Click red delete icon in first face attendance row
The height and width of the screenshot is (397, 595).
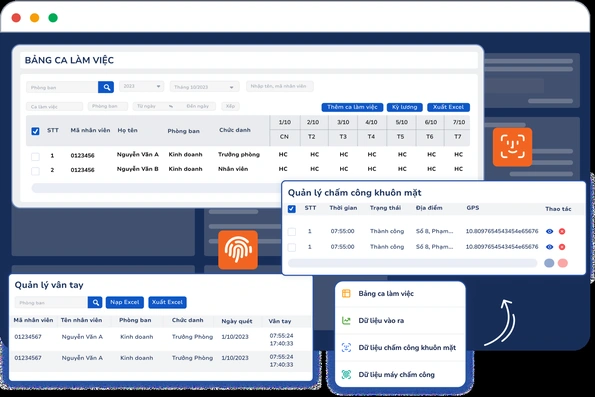tap(562, 231)
